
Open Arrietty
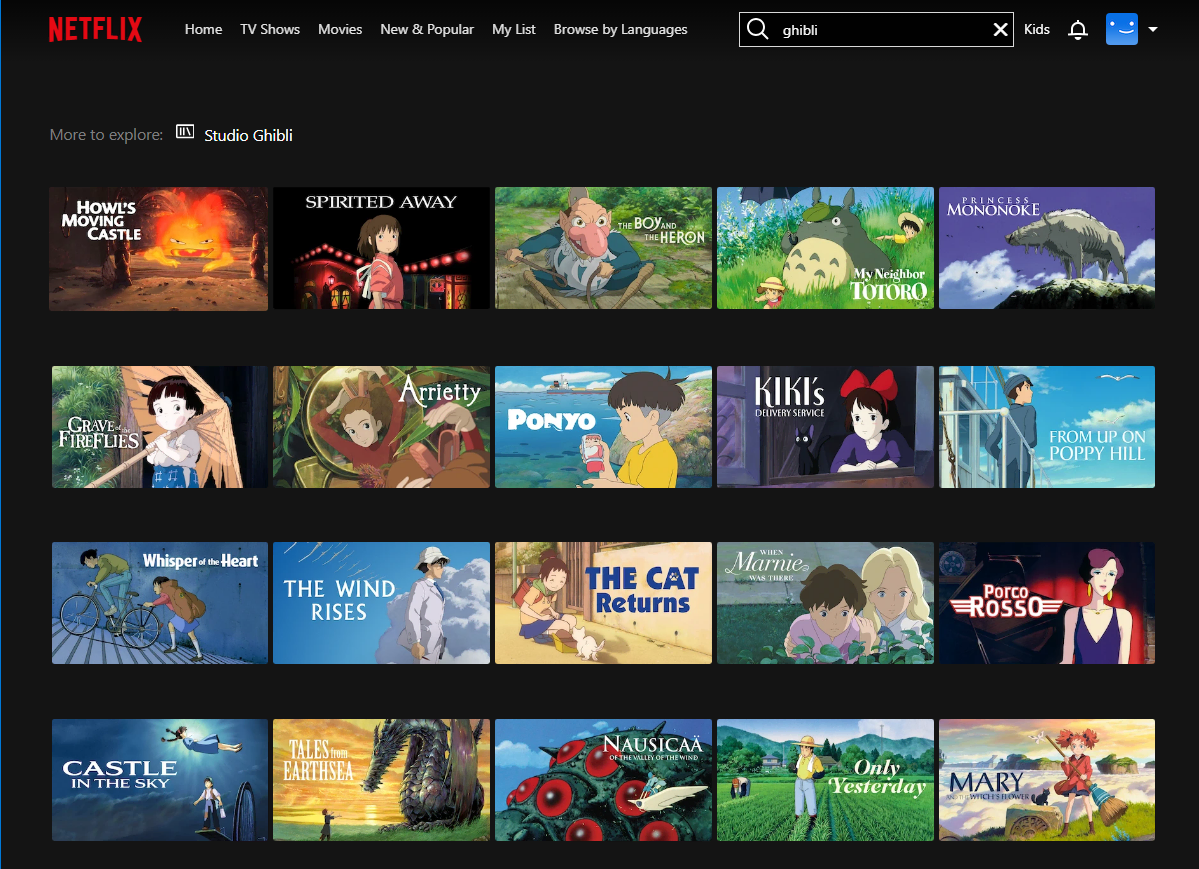click(x=382, y=427)
